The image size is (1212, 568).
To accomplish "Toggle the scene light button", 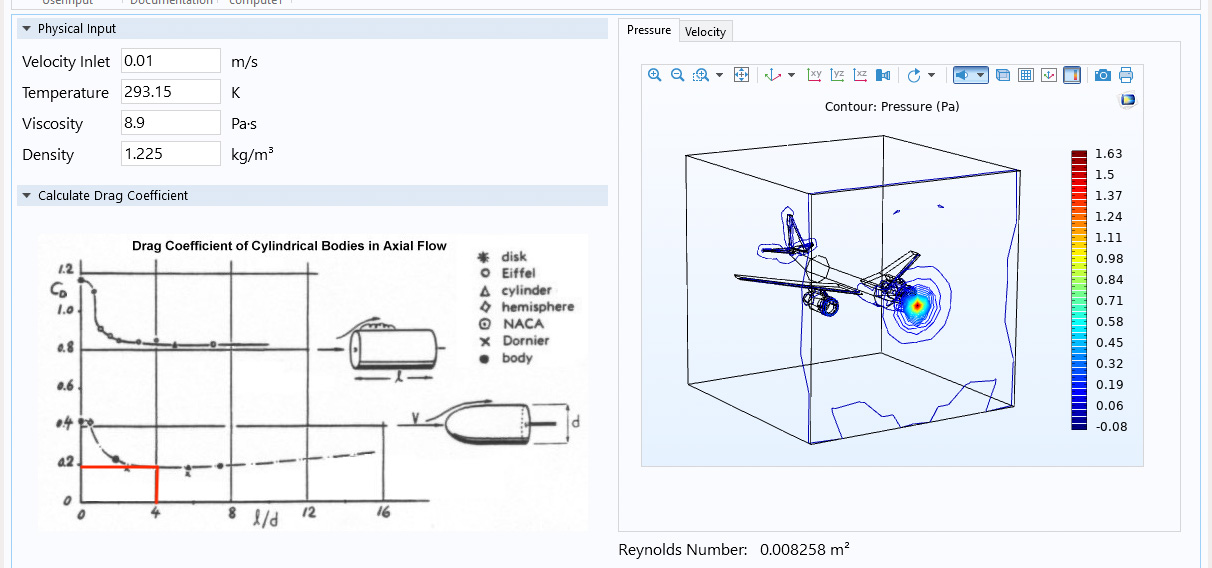I will pos(964,75).
